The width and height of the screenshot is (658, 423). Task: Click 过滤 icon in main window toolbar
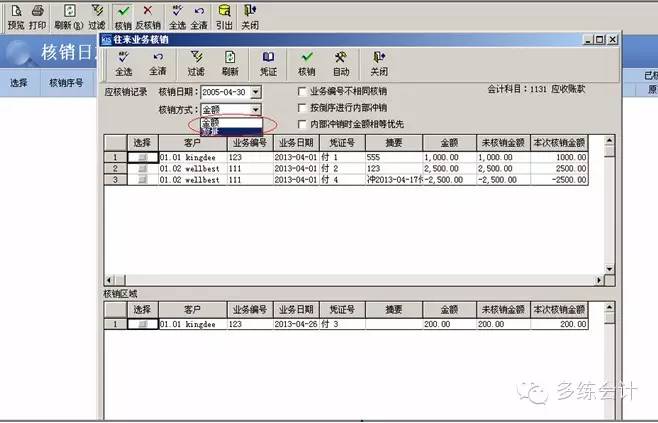(x=97, y=17)
